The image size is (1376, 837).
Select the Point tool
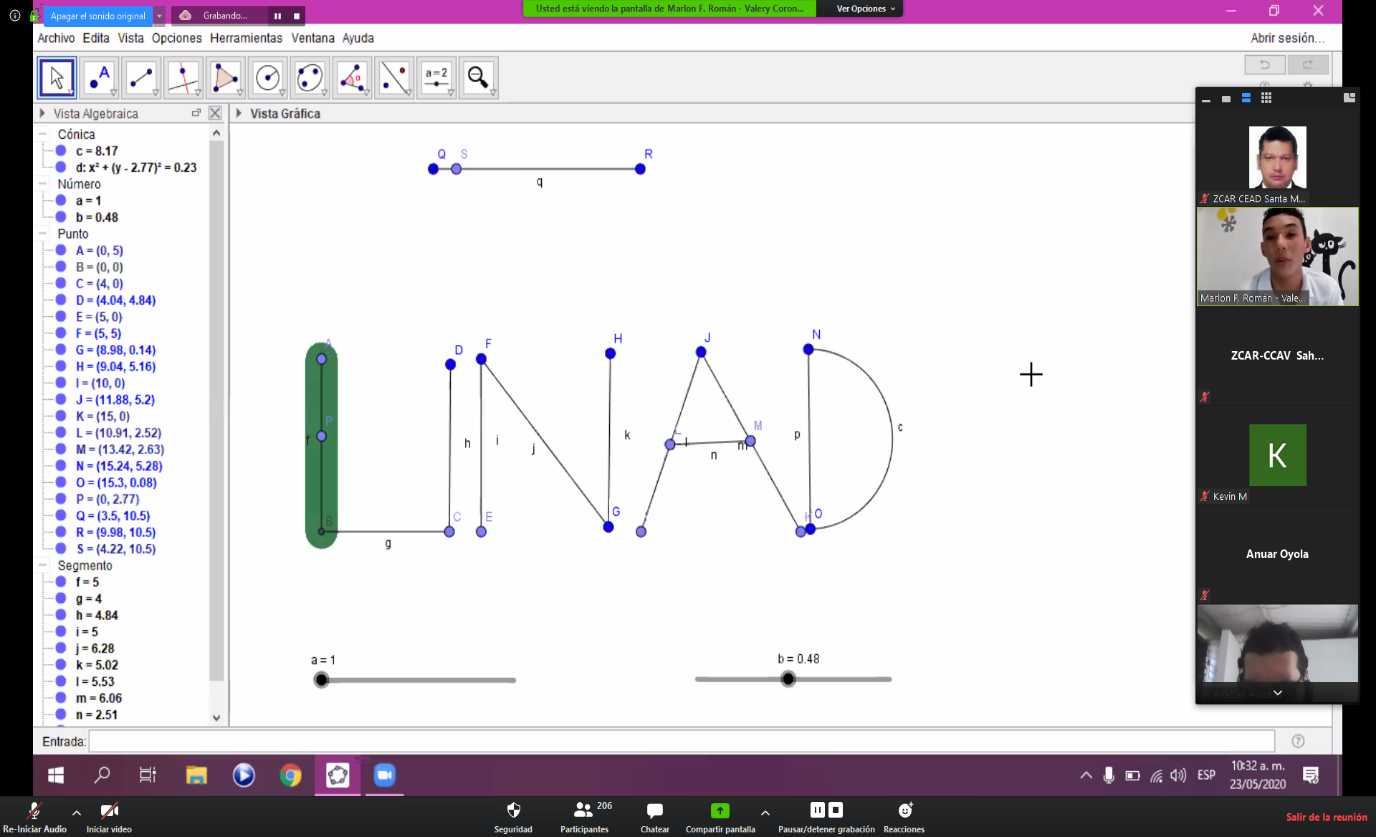coord(99,78)
